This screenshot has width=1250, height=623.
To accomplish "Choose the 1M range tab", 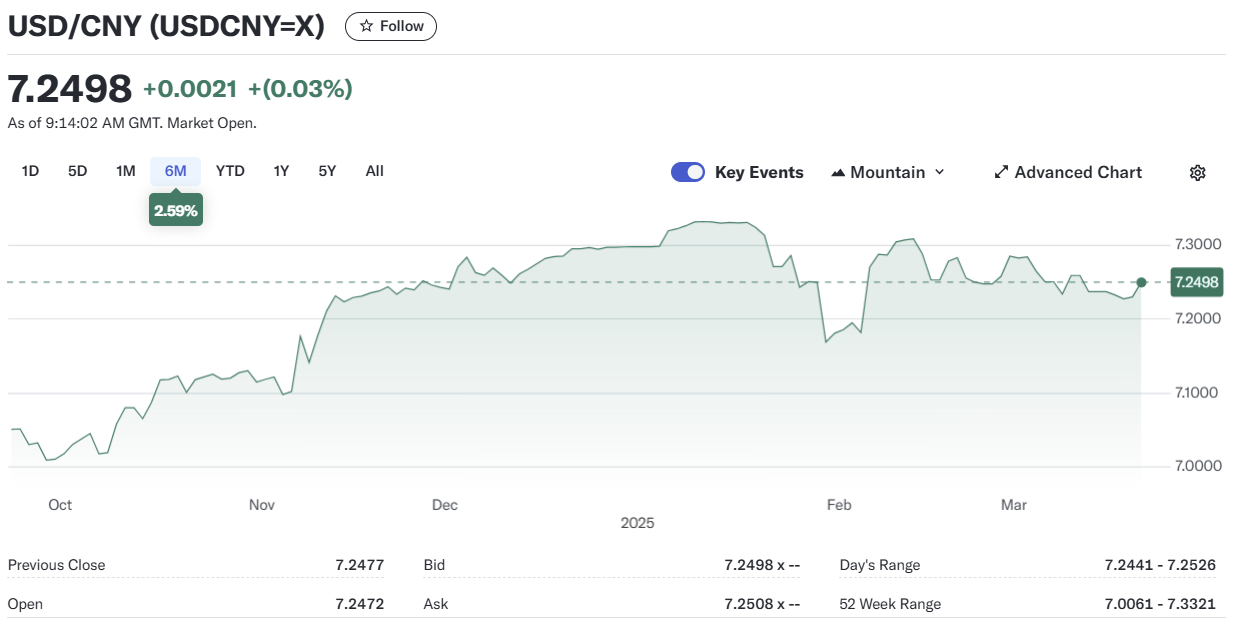I will (x=125, y=171).
